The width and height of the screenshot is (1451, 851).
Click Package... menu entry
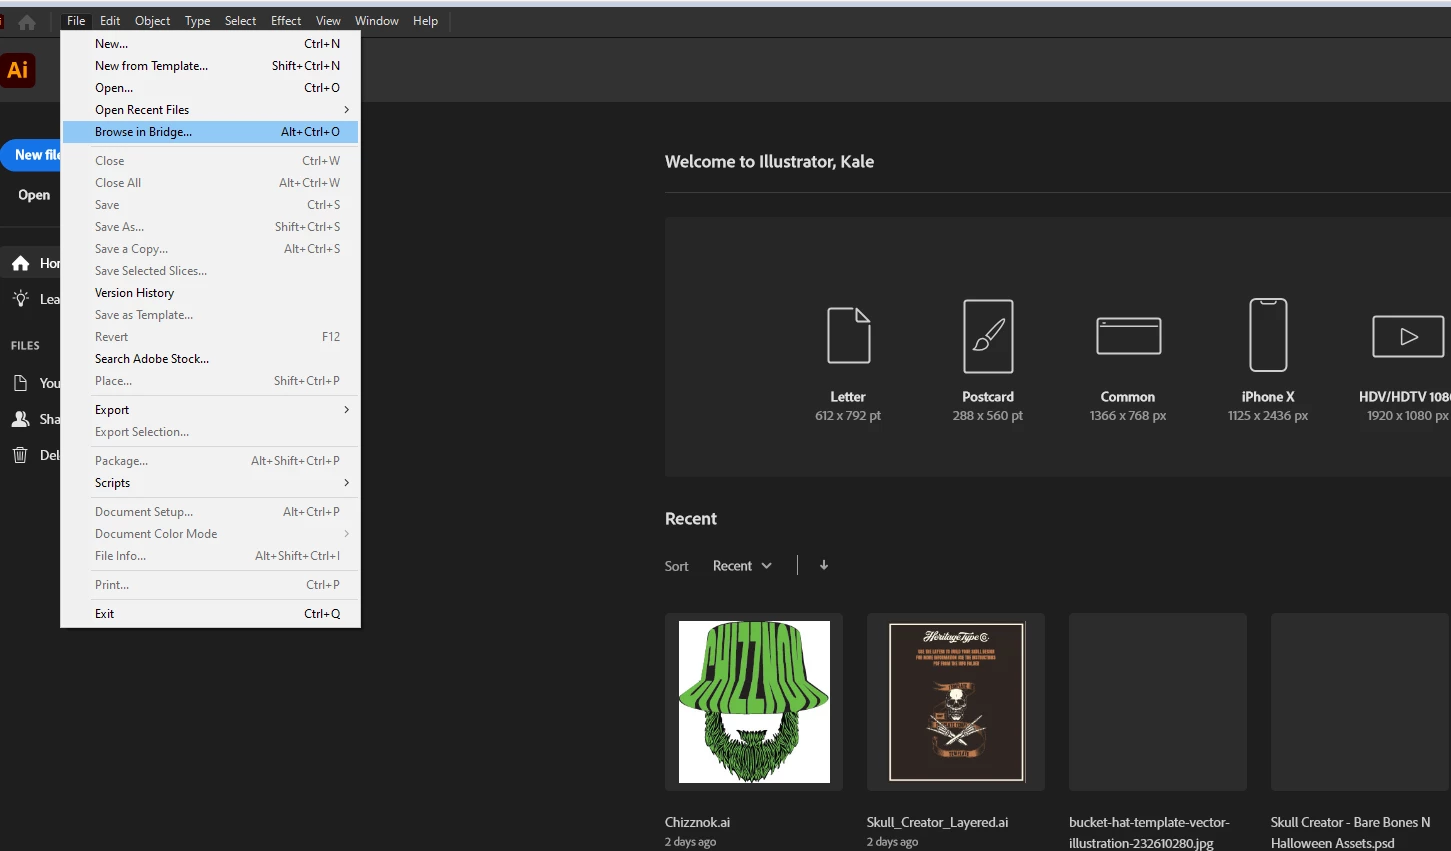pos(210,461)
